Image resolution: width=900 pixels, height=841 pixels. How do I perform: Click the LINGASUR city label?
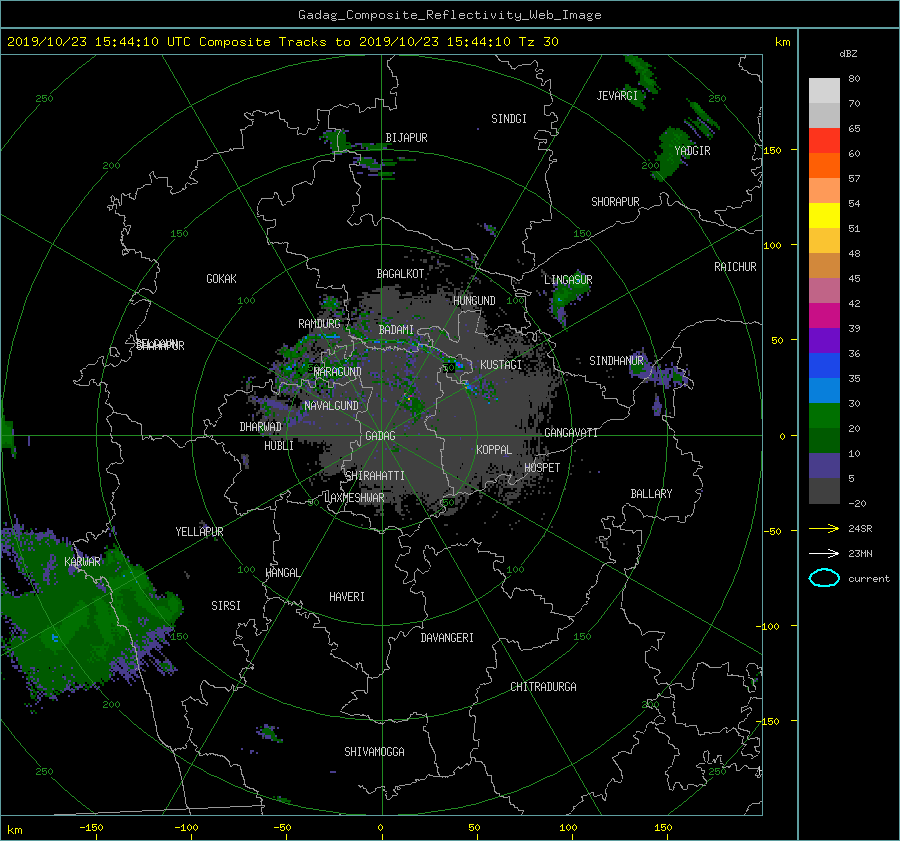(x=568, y=280)
